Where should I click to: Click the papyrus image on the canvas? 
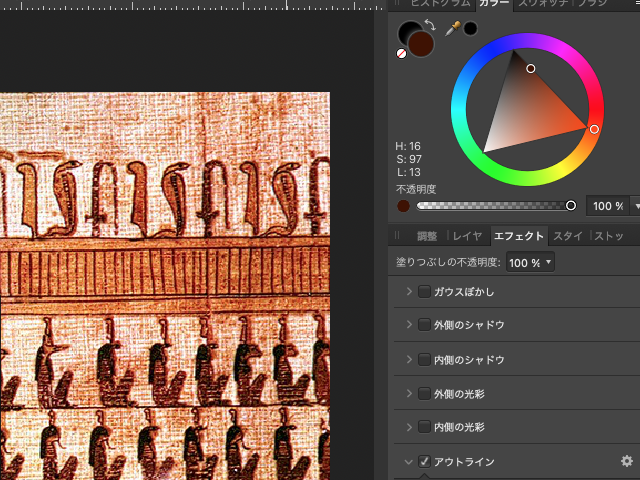pos(165,286)
